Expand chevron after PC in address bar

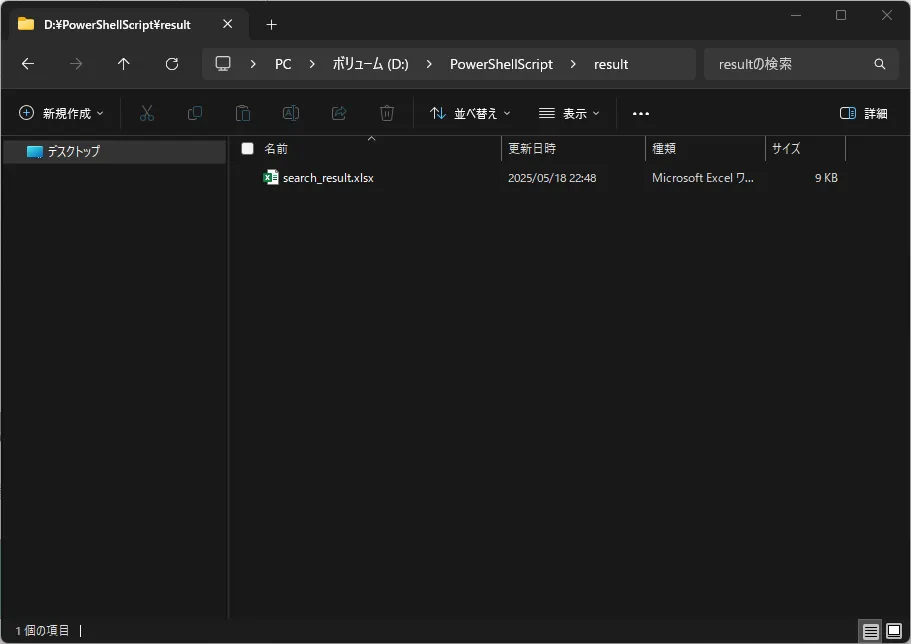click(x=312, y=64)
